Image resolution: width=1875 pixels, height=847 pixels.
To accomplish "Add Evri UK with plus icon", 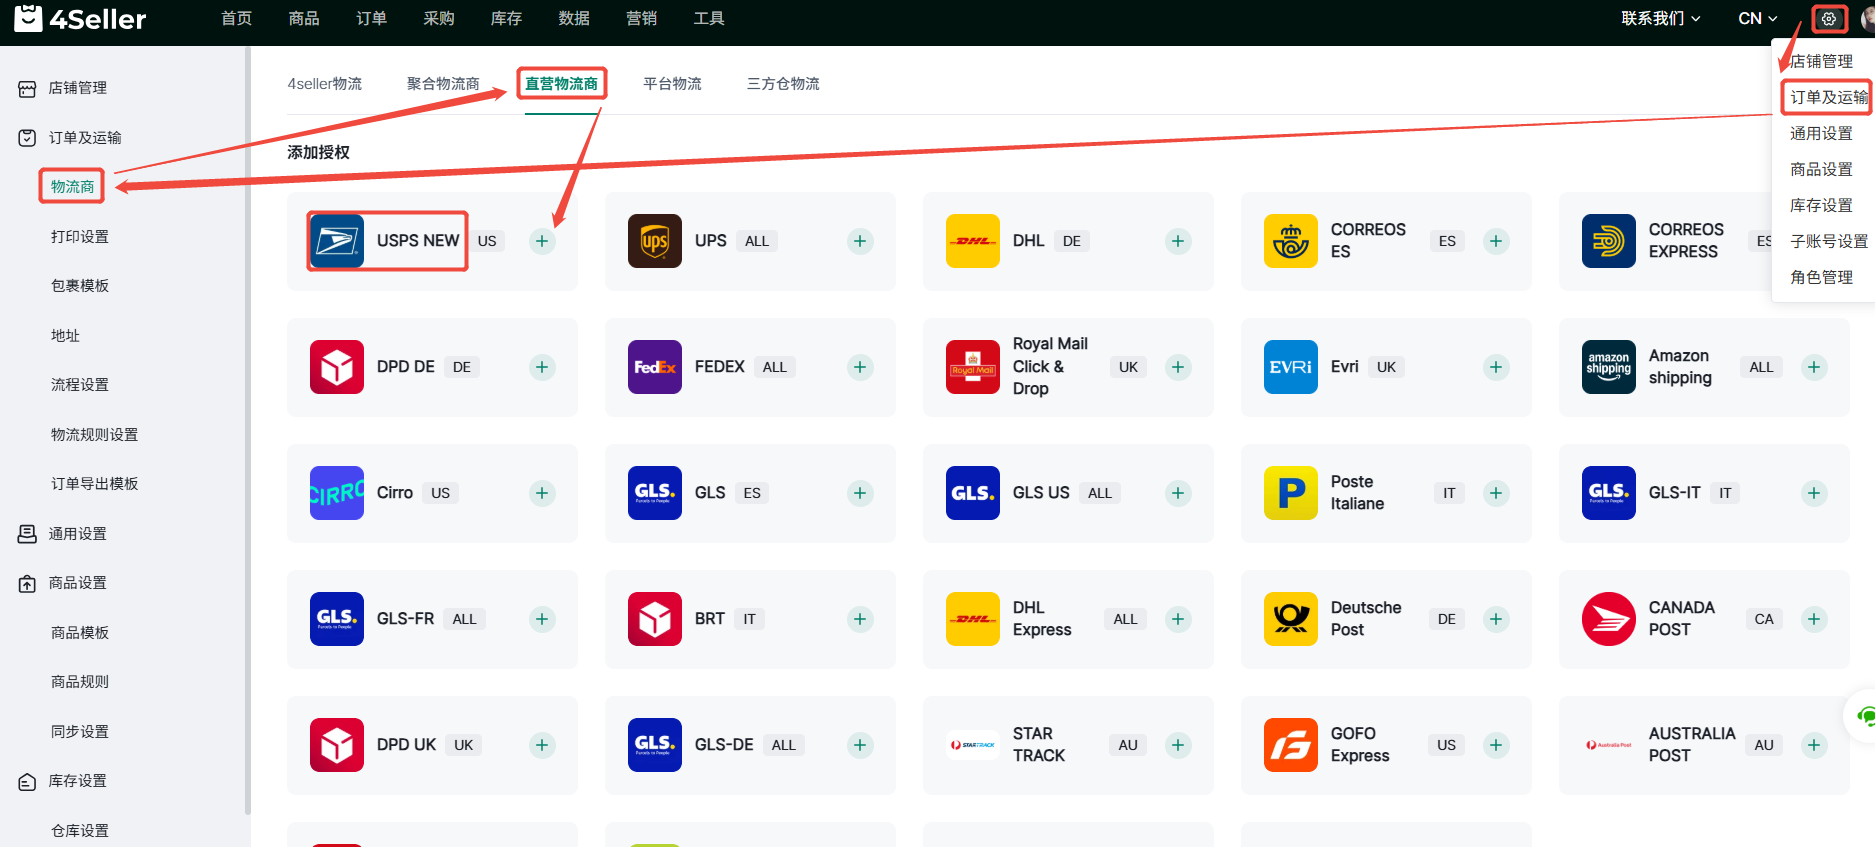I will pos(1496,367).
